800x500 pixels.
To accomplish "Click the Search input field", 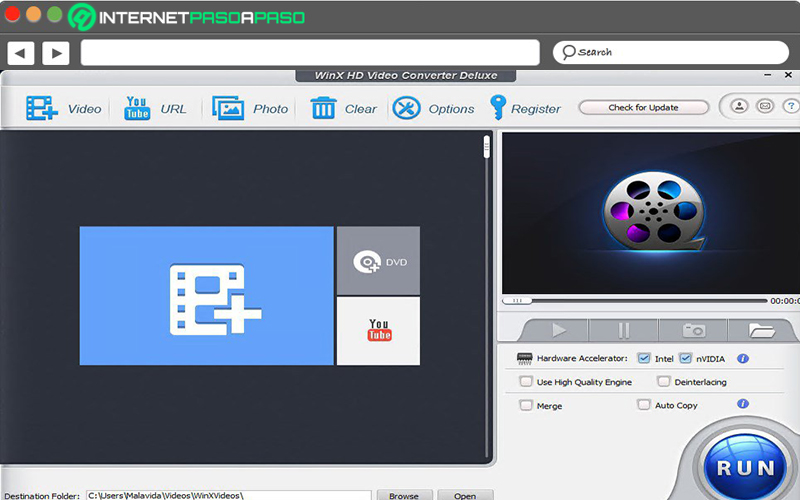I will [x=671, y=53].
